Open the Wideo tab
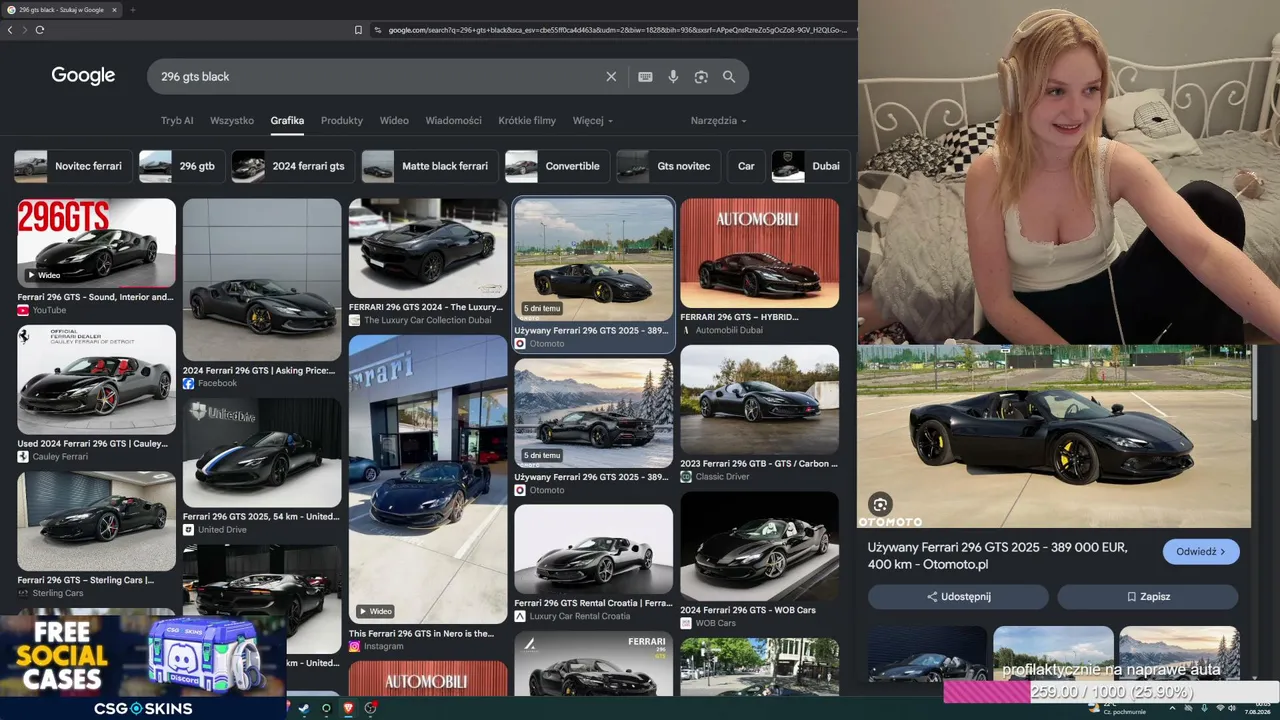The width and height of the screenshot is (1280, 720). [x=394, y=121]
